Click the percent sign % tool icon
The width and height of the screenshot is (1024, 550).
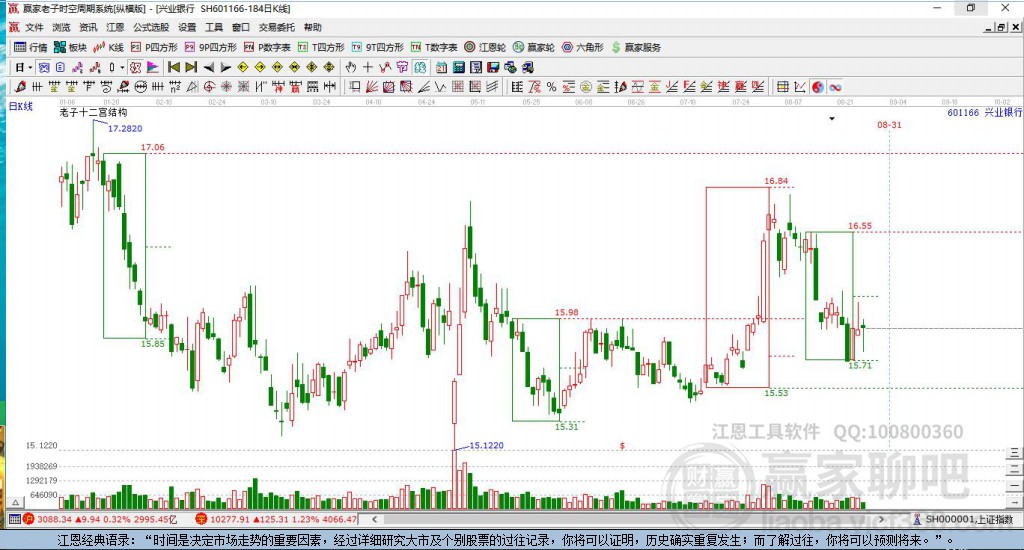552,87
